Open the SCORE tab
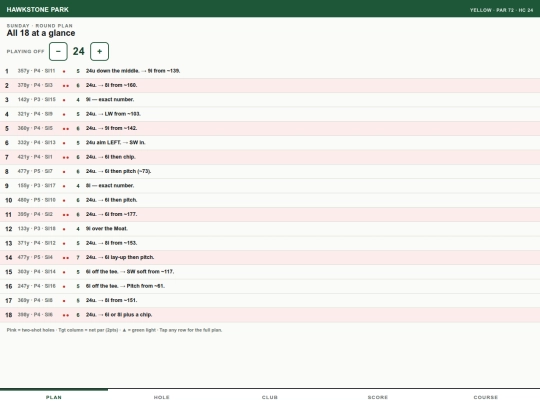 [x=378, y=397]
